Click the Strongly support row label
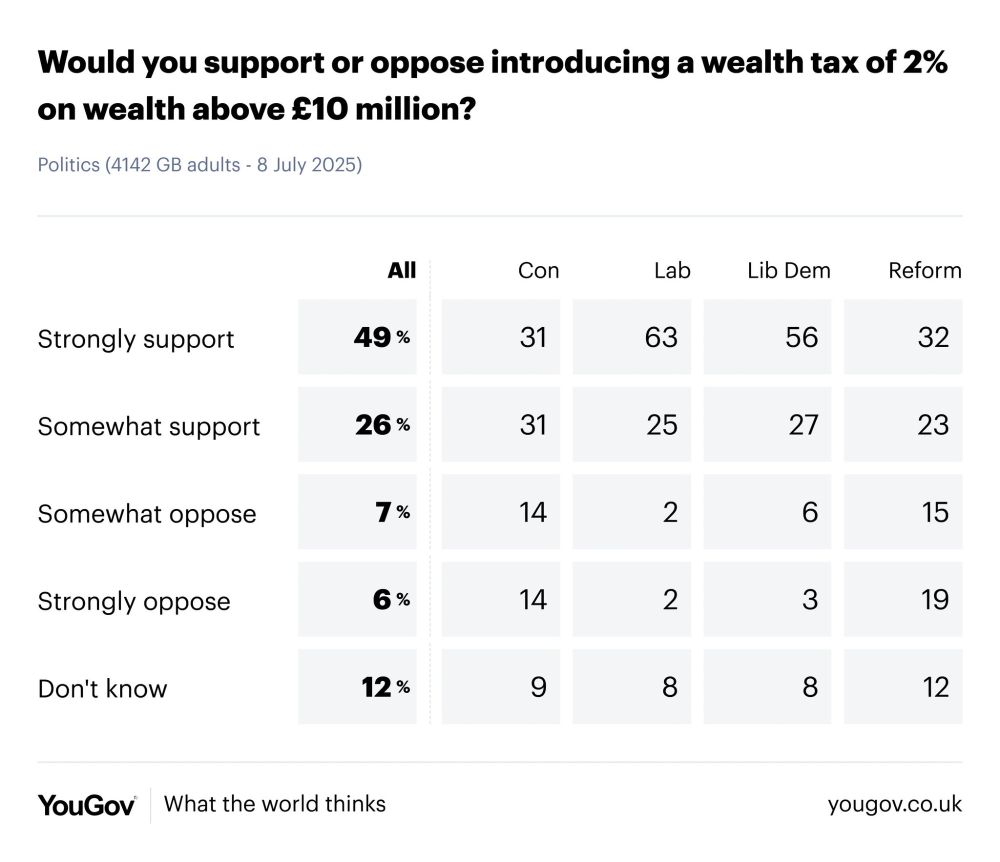 click(x=136, y=339)
